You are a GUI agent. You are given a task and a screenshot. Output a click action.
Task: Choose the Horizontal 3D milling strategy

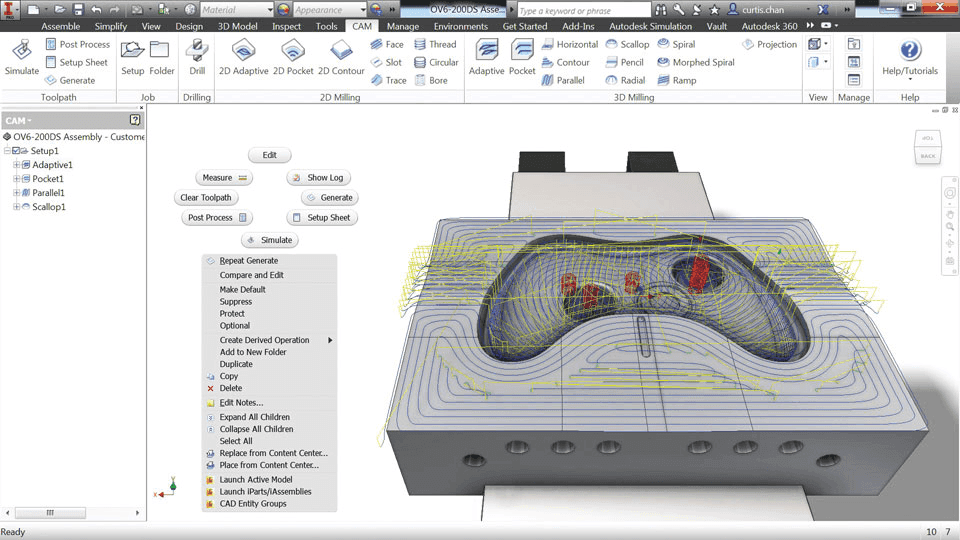[569, 44]
